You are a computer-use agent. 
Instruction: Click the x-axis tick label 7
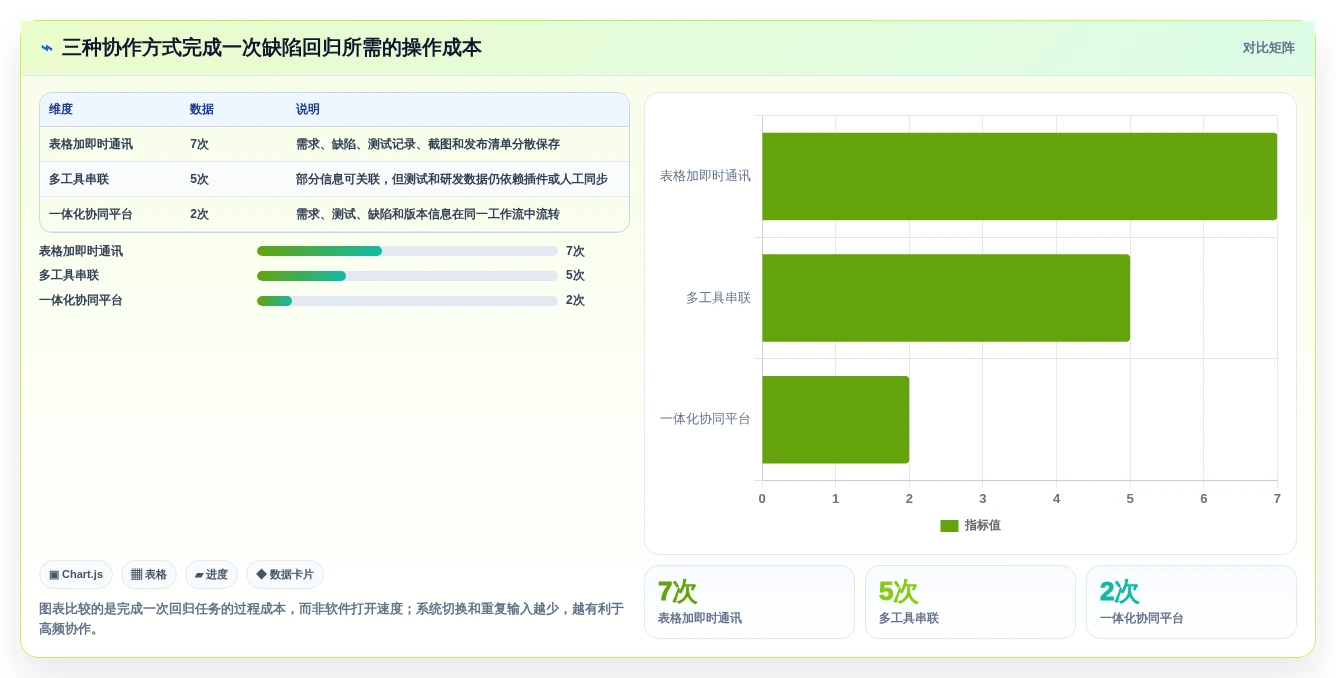[x=1277, y=498]
